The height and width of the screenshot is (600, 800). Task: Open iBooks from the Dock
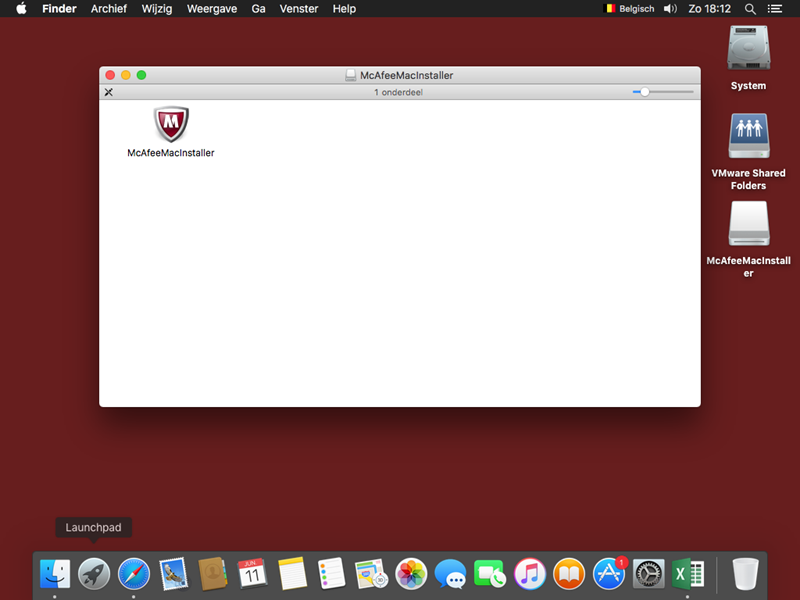[x=569, y=573]
